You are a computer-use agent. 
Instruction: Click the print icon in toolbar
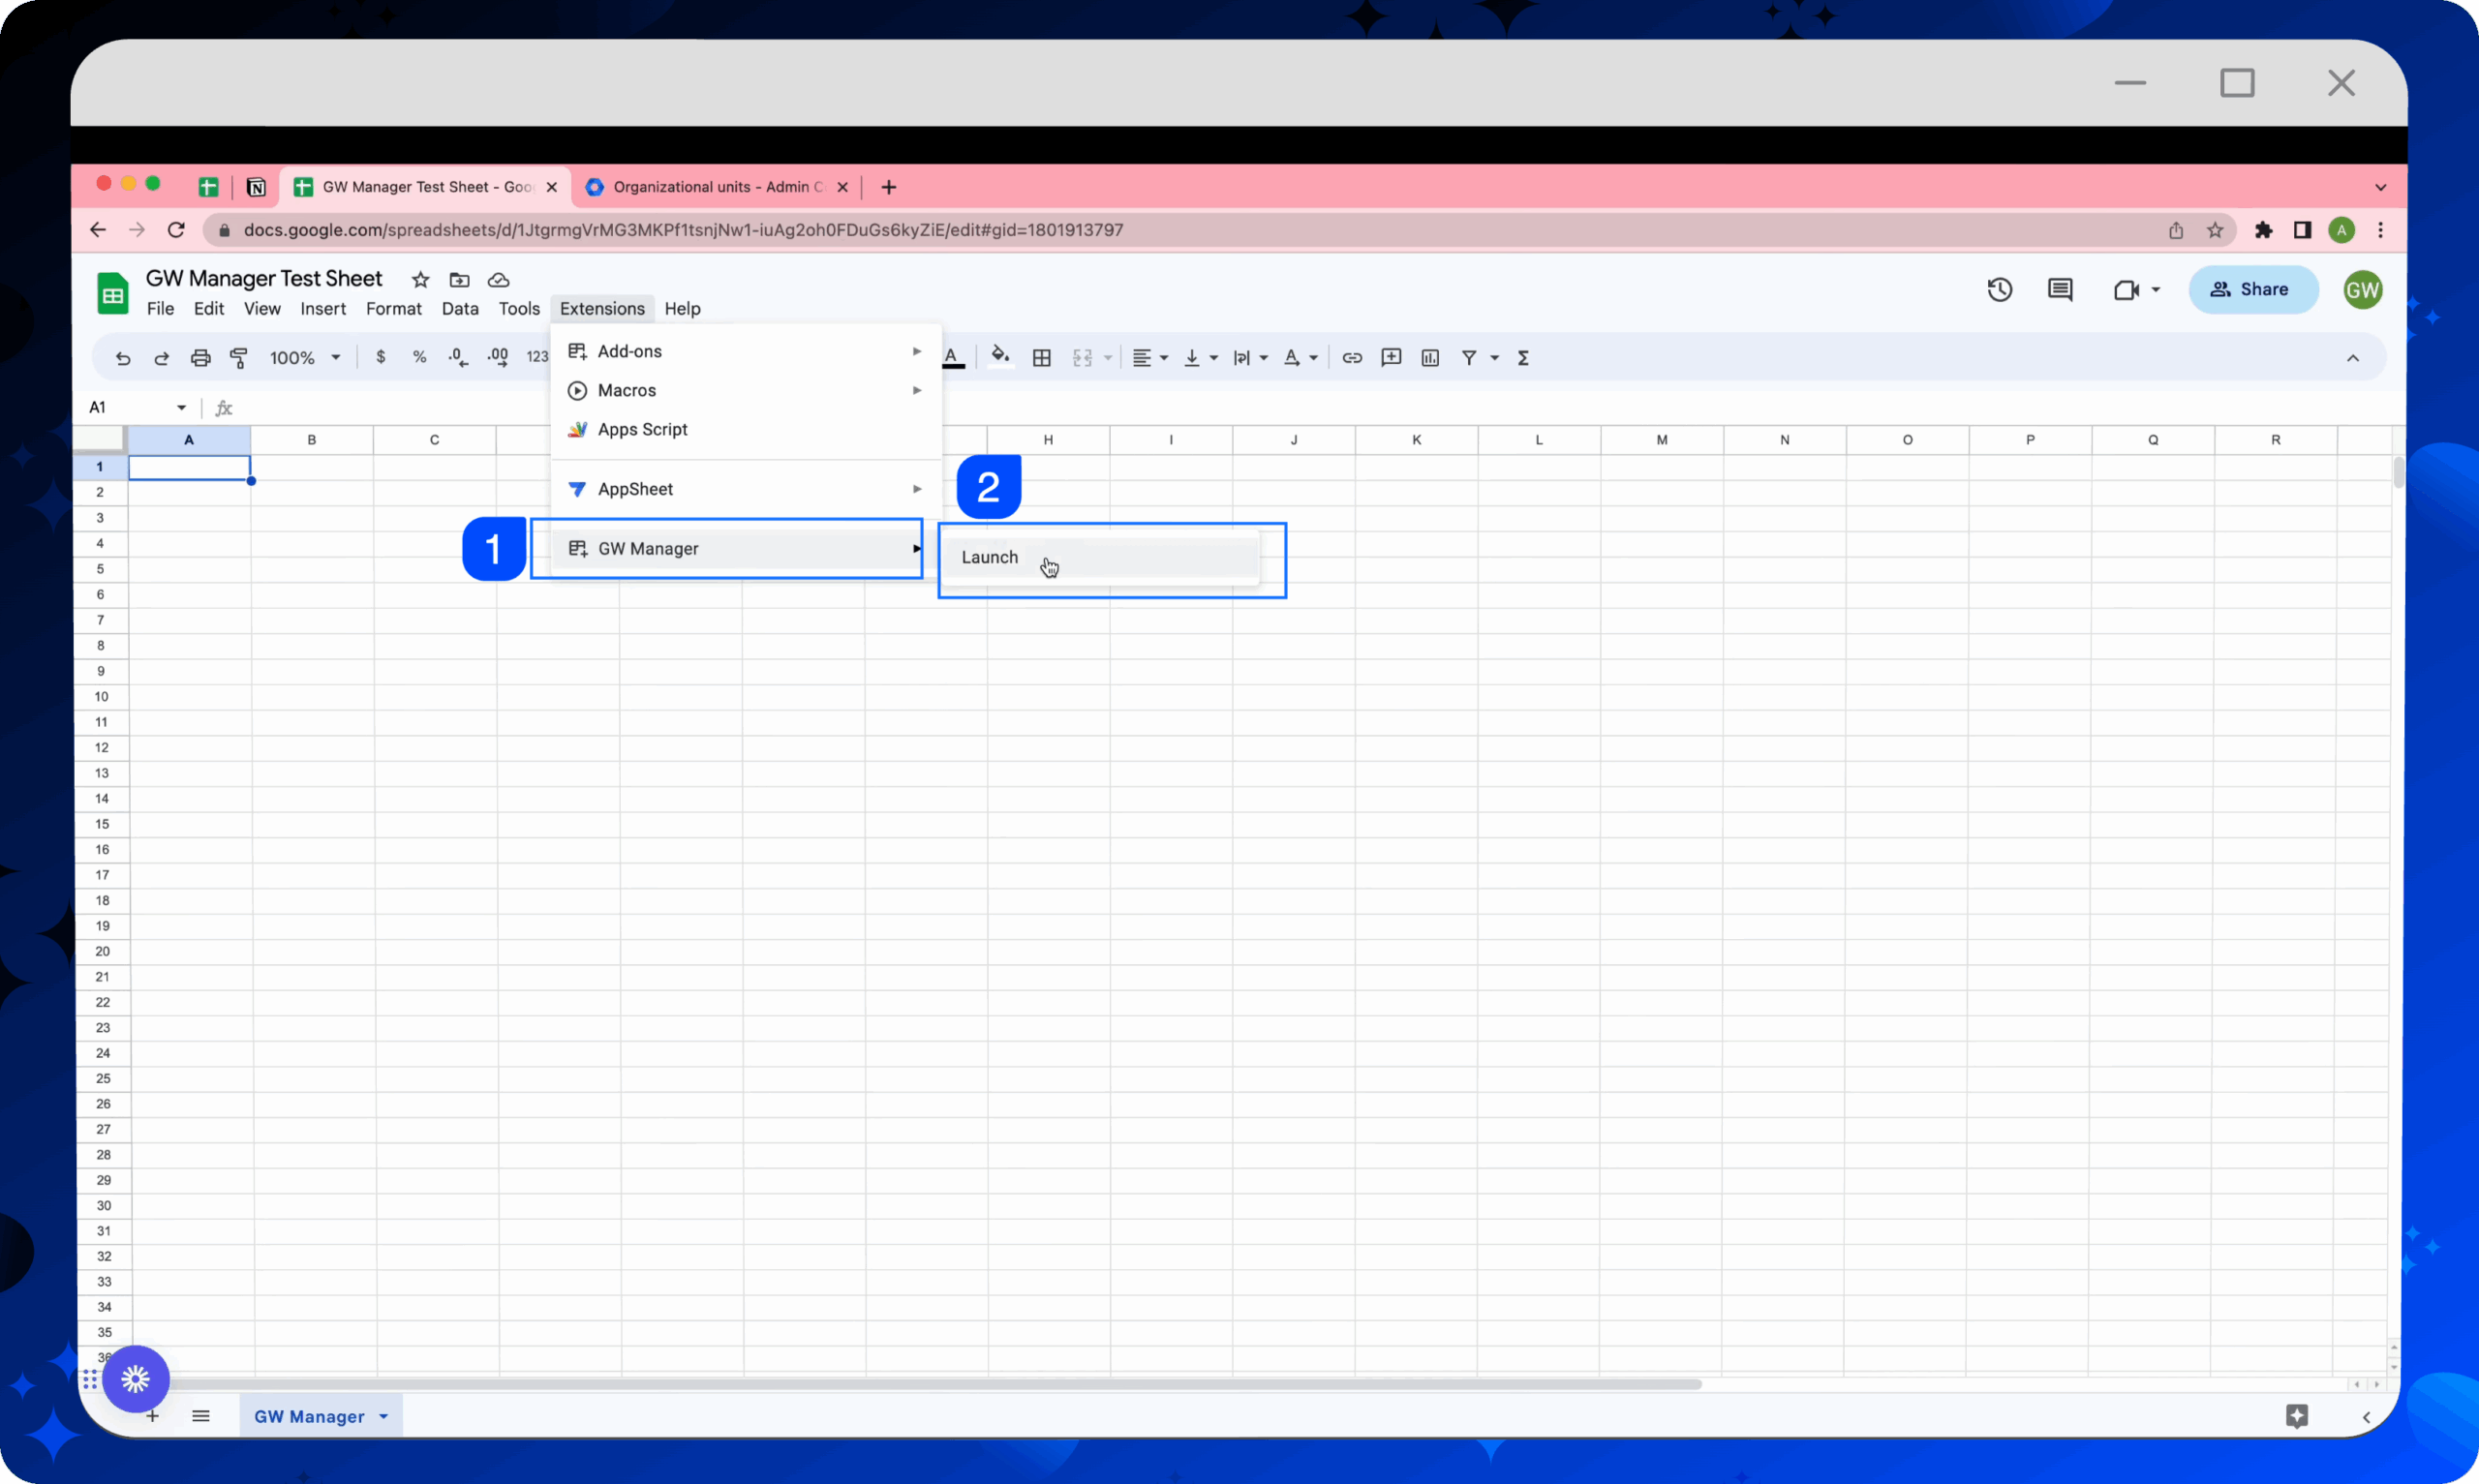point(200,358)
